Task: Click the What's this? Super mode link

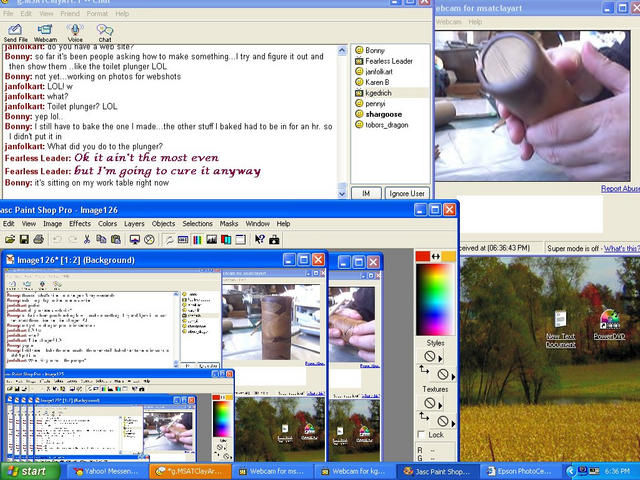Action: point(622,248)
